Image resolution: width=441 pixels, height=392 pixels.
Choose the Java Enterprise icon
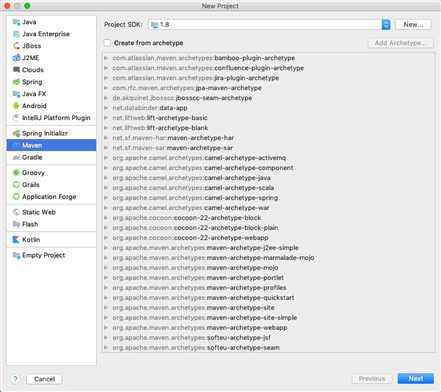pyautogui.click(x=16, y=34)
